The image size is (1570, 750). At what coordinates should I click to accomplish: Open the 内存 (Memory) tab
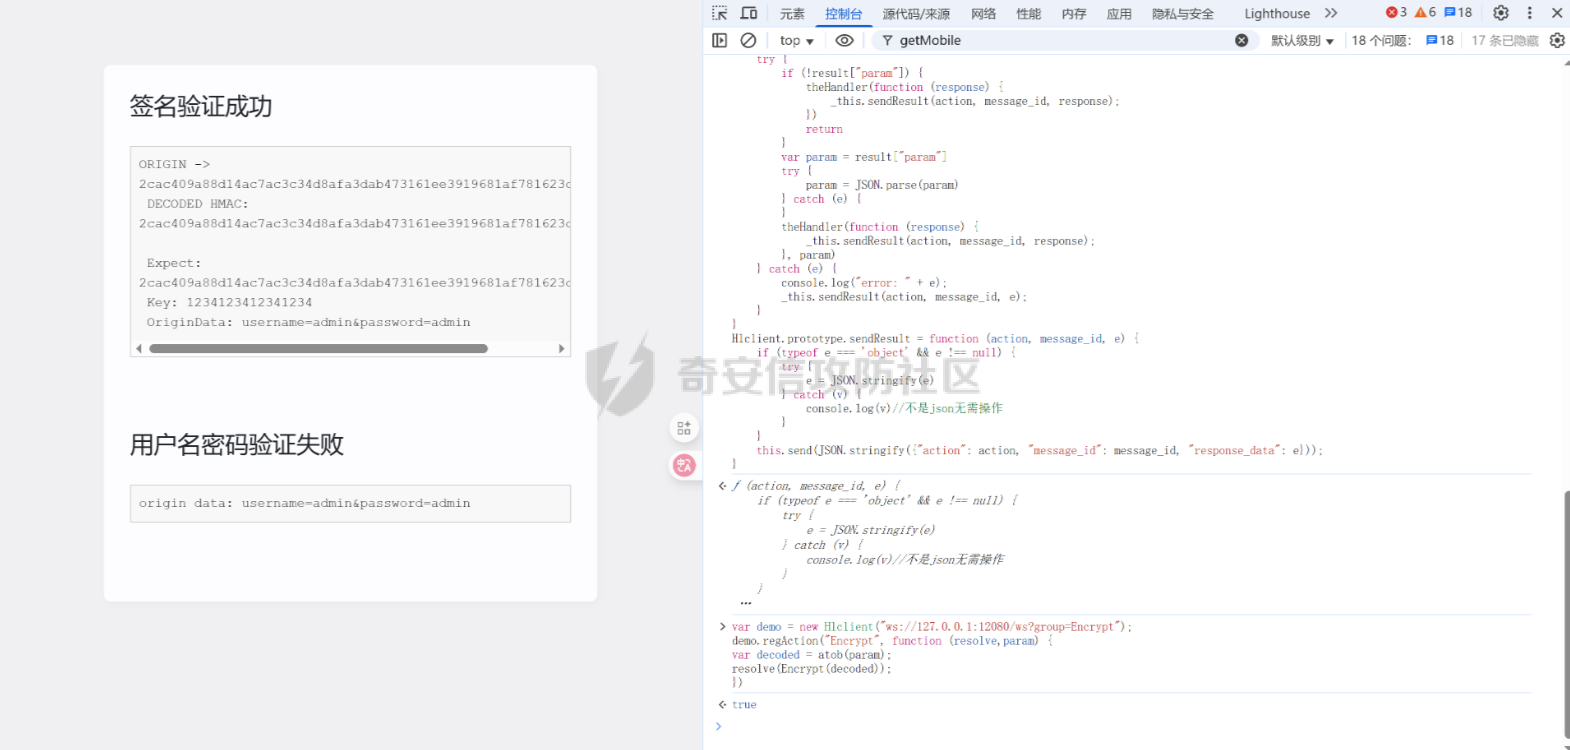(x=1074, y=13)
